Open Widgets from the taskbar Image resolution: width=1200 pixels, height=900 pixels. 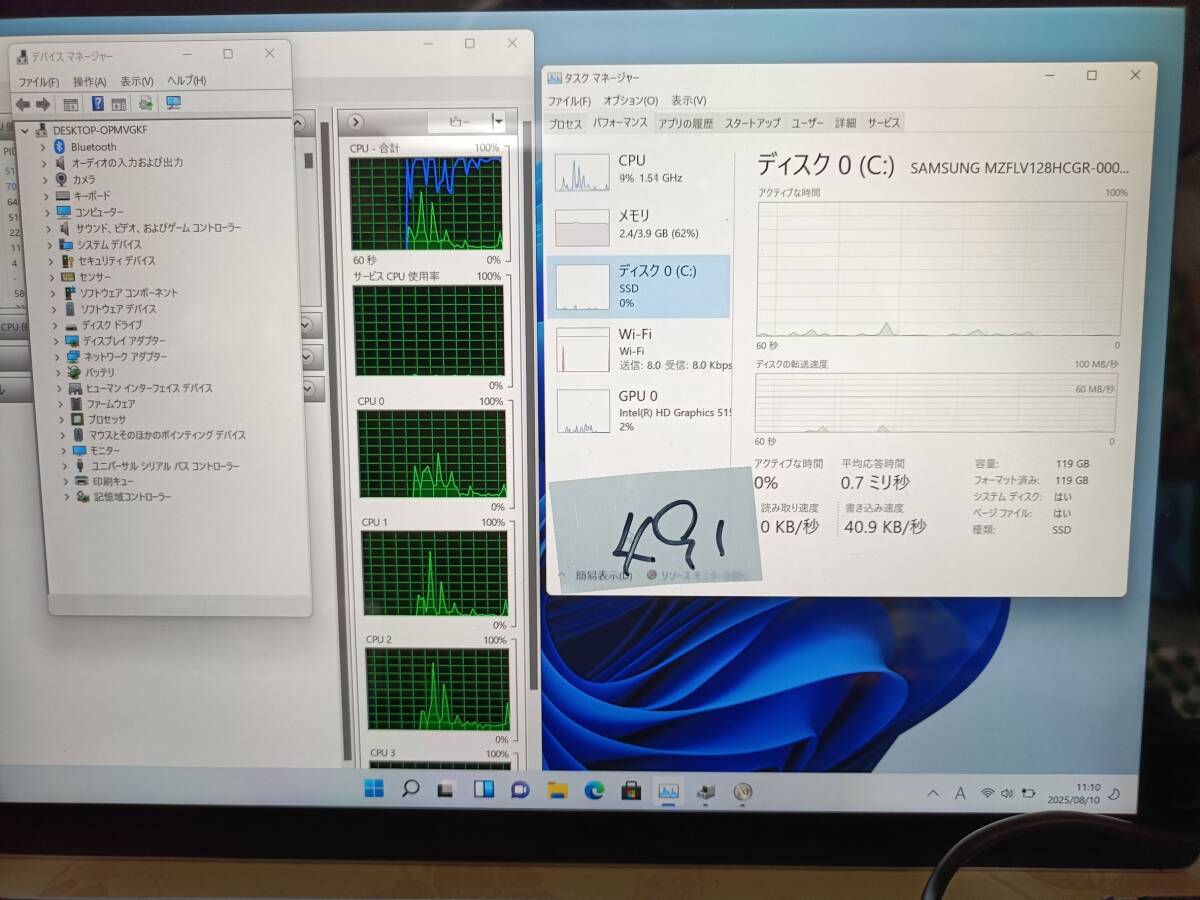483,789
